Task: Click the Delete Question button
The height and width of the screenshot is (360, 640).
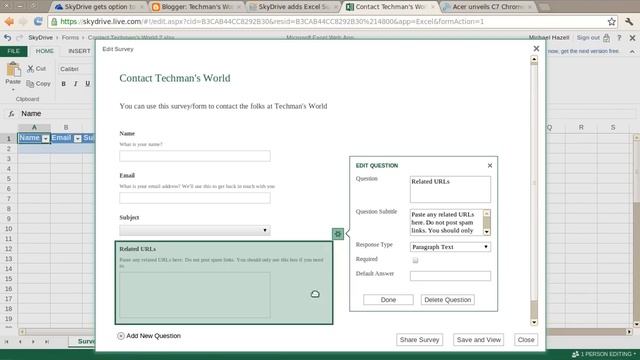Action: [x=447, y=300]
